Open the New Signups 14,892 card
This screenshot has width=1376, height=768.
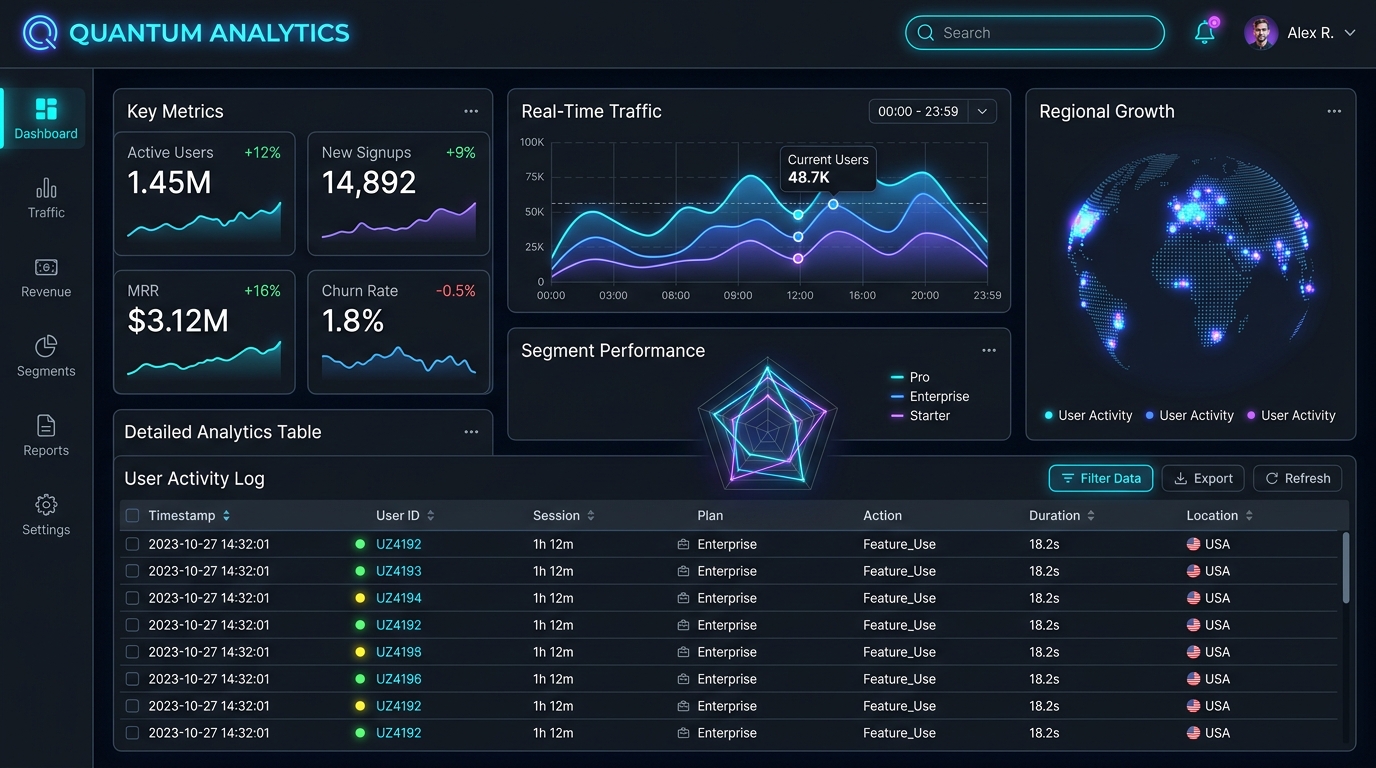point(399,193)
